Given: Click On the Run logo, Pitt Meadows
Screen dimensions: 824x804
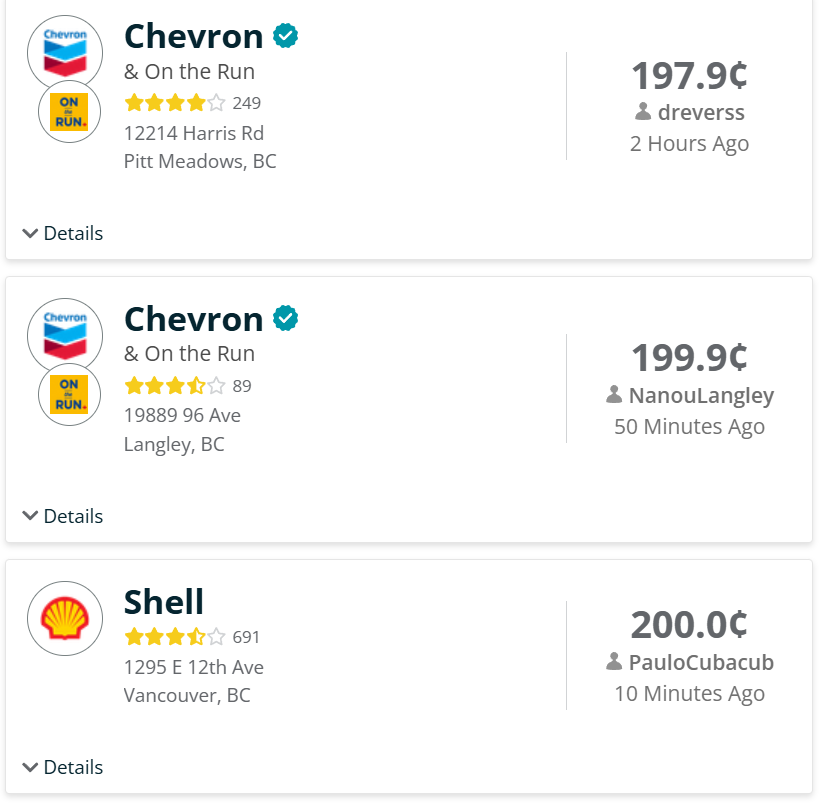Looking at the screenshot, I should [69, 112].
